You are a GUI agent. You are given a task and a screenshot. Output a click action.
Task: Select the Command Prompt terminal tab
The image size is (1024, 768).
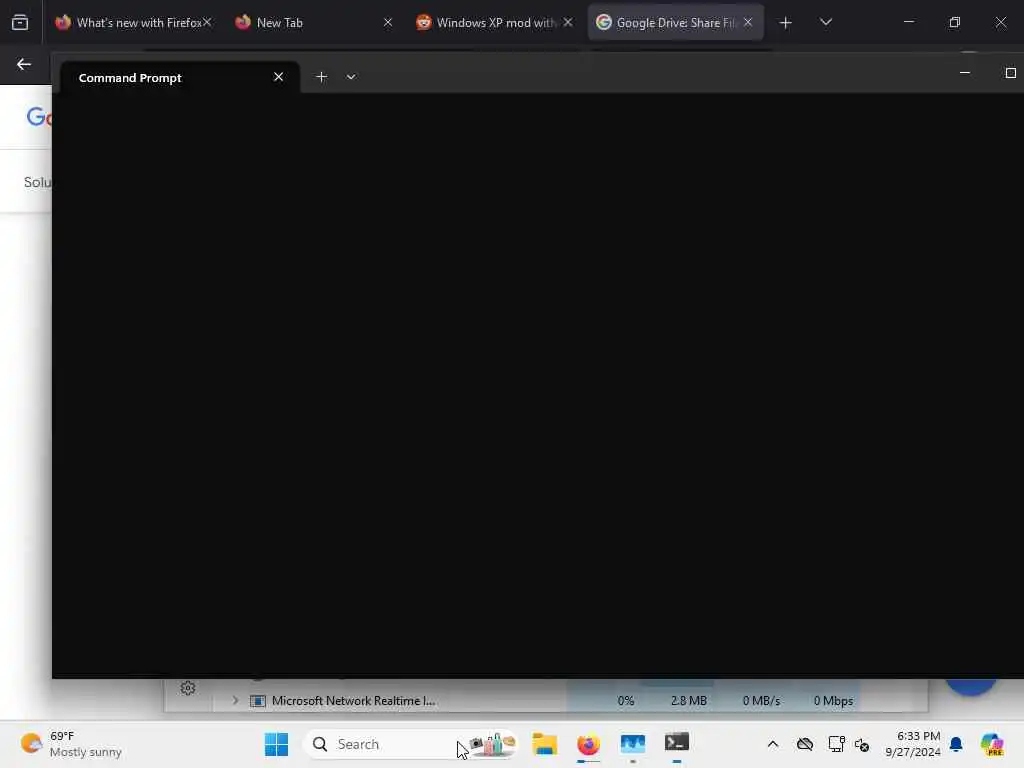point(179,78)
